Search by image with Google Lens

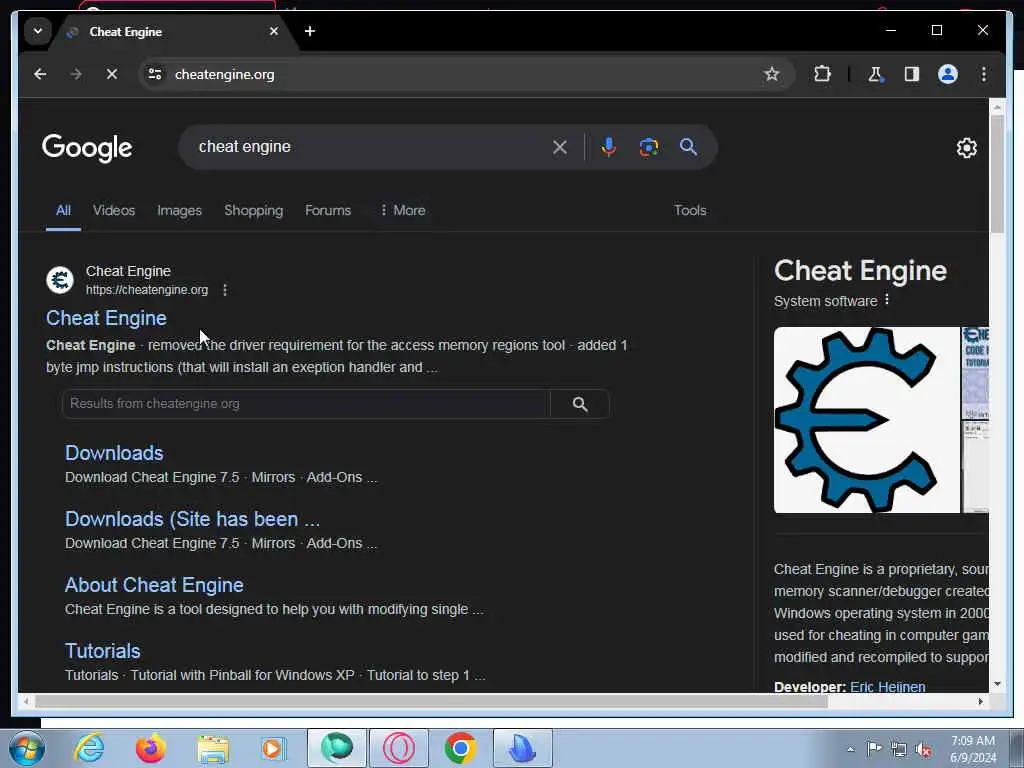coord(648,147)
